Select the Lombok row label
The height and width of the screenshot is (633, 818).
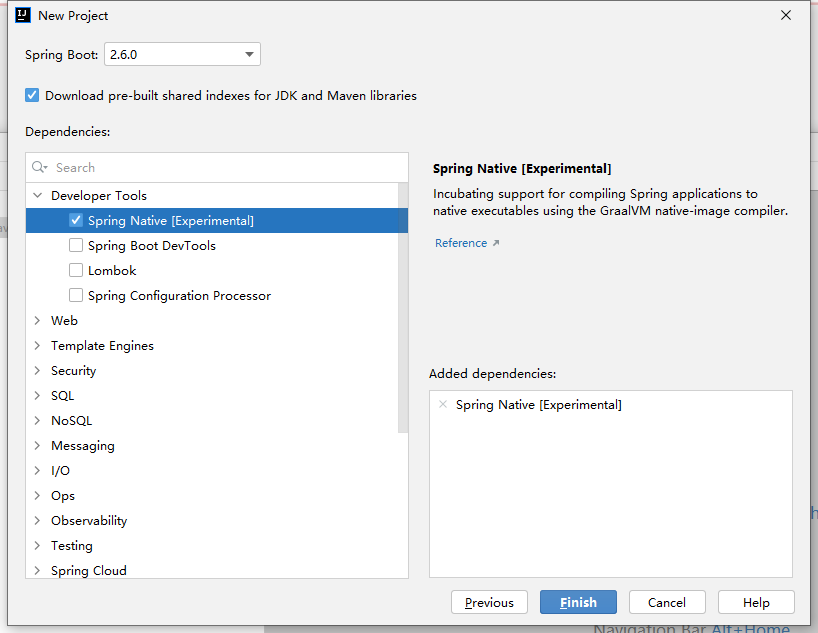pyautogui.click(x=112, y=270)
